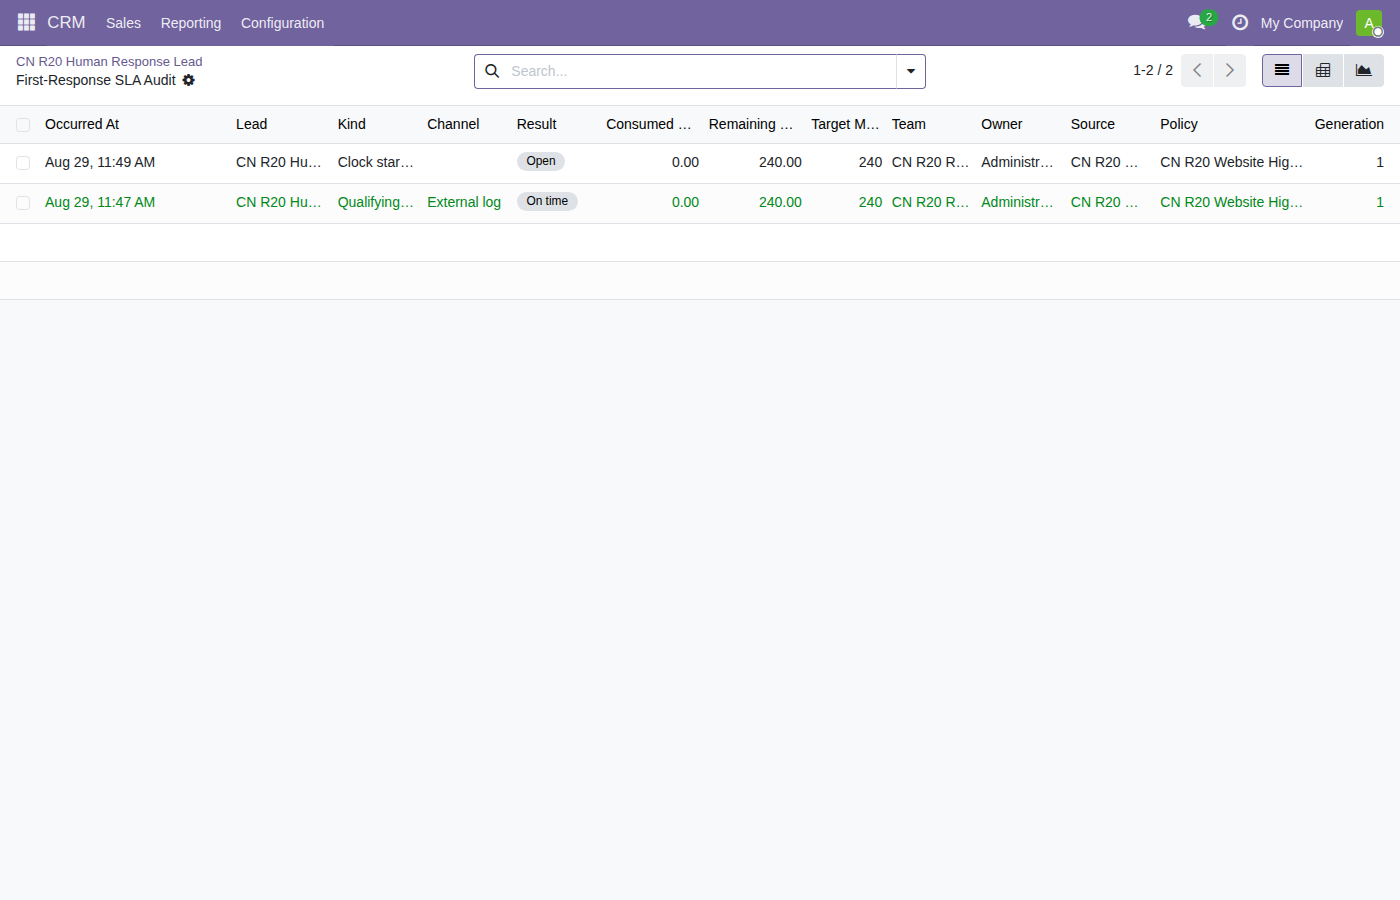Sort by the Policy column header
Viewport: 1400px width, 900px height.
coord(1179,124)
